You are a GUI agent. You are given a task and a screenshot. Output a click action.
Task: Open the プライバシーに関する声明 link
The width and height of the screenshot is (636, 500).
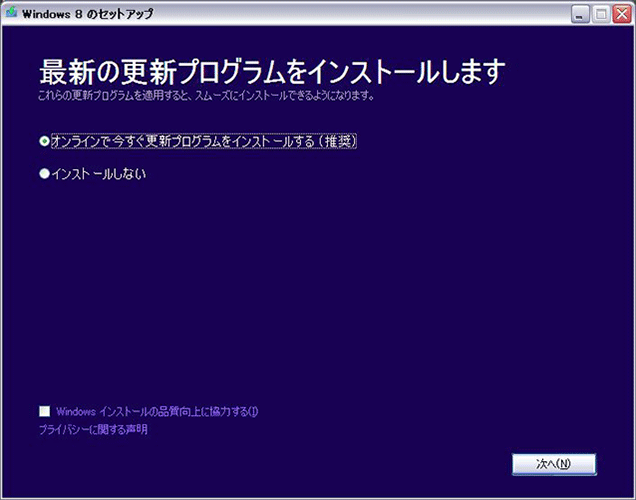pyautogui.click(x=93, y=429)
